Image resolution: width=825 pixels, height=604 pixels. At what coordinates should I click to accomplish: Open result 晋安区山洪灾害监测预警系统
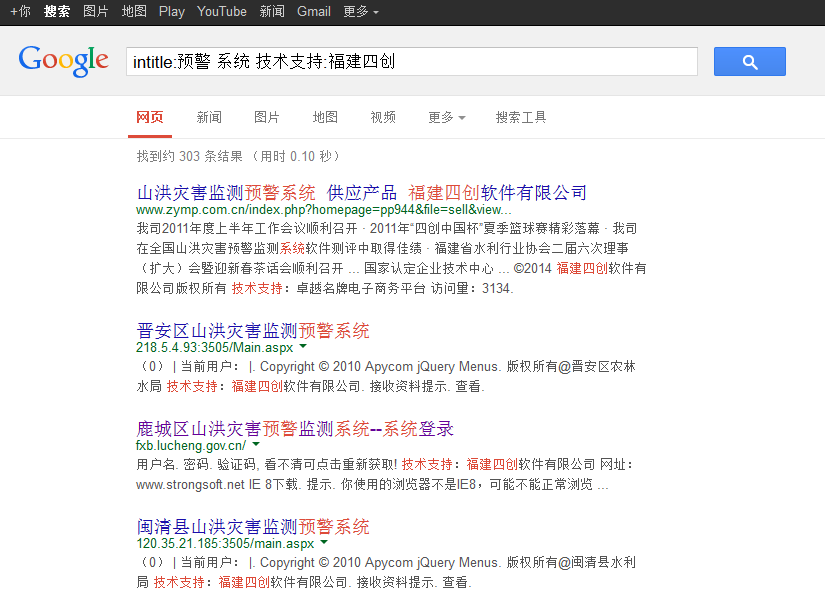click(x=253, y=330)
